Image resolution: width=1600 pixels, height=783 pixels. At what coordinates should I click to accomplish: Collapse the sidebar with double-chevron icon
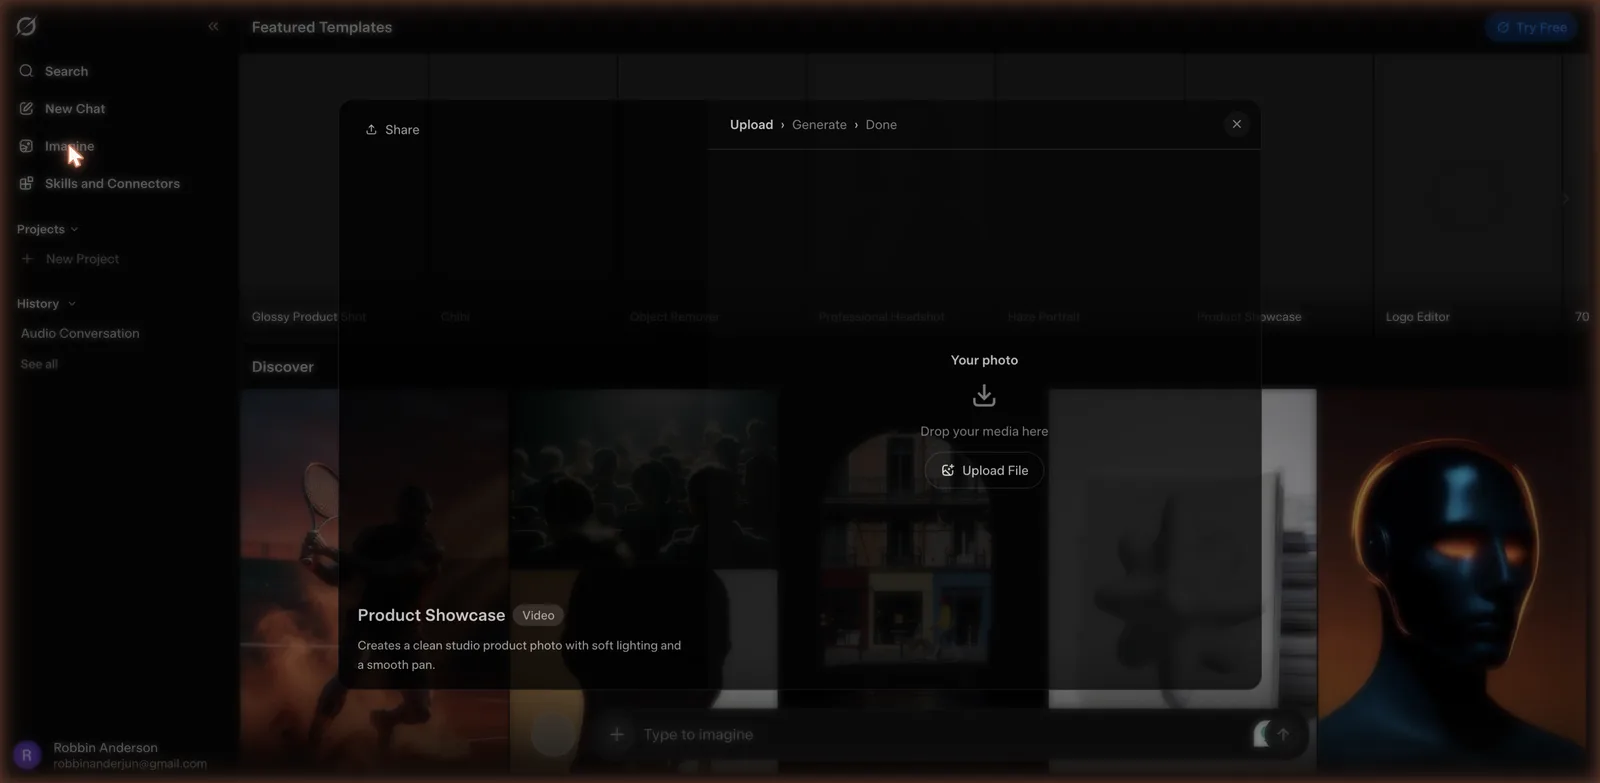coord(213,26)
